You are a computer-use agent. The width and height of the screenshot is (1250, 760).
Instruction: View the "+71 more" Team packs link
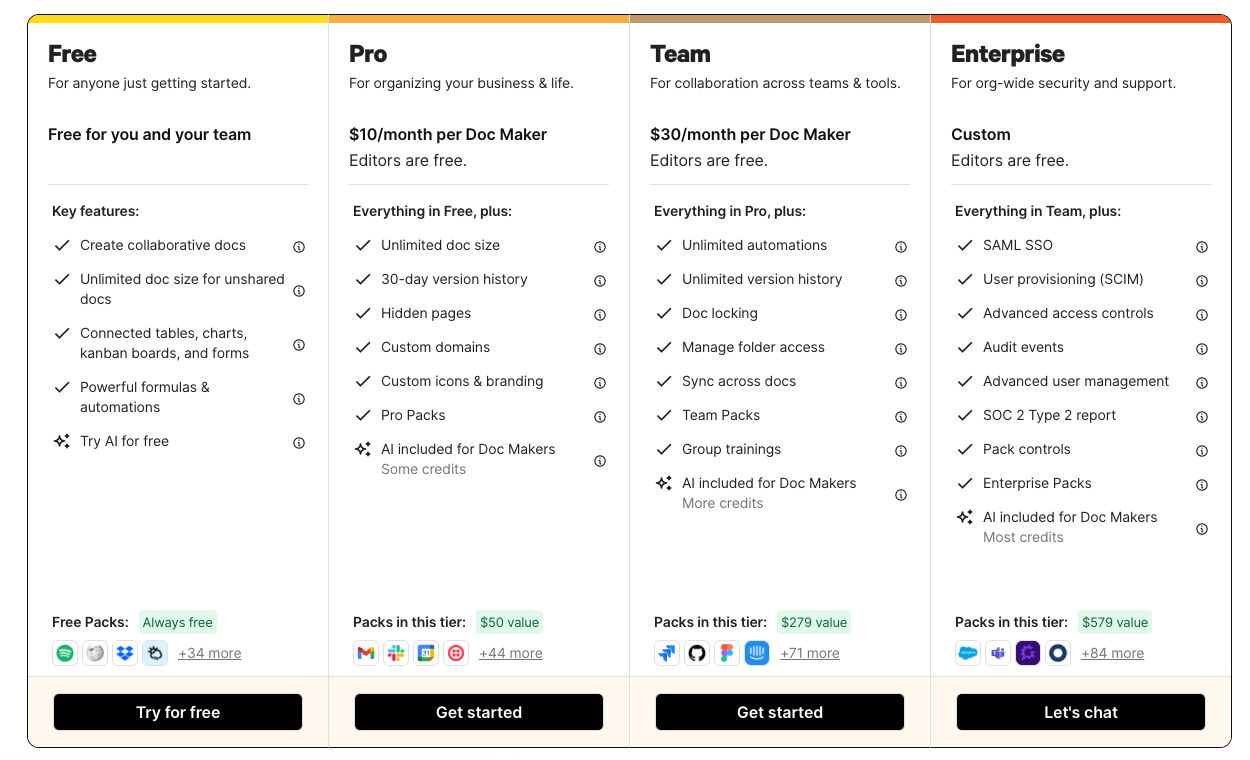coord(810,653)
